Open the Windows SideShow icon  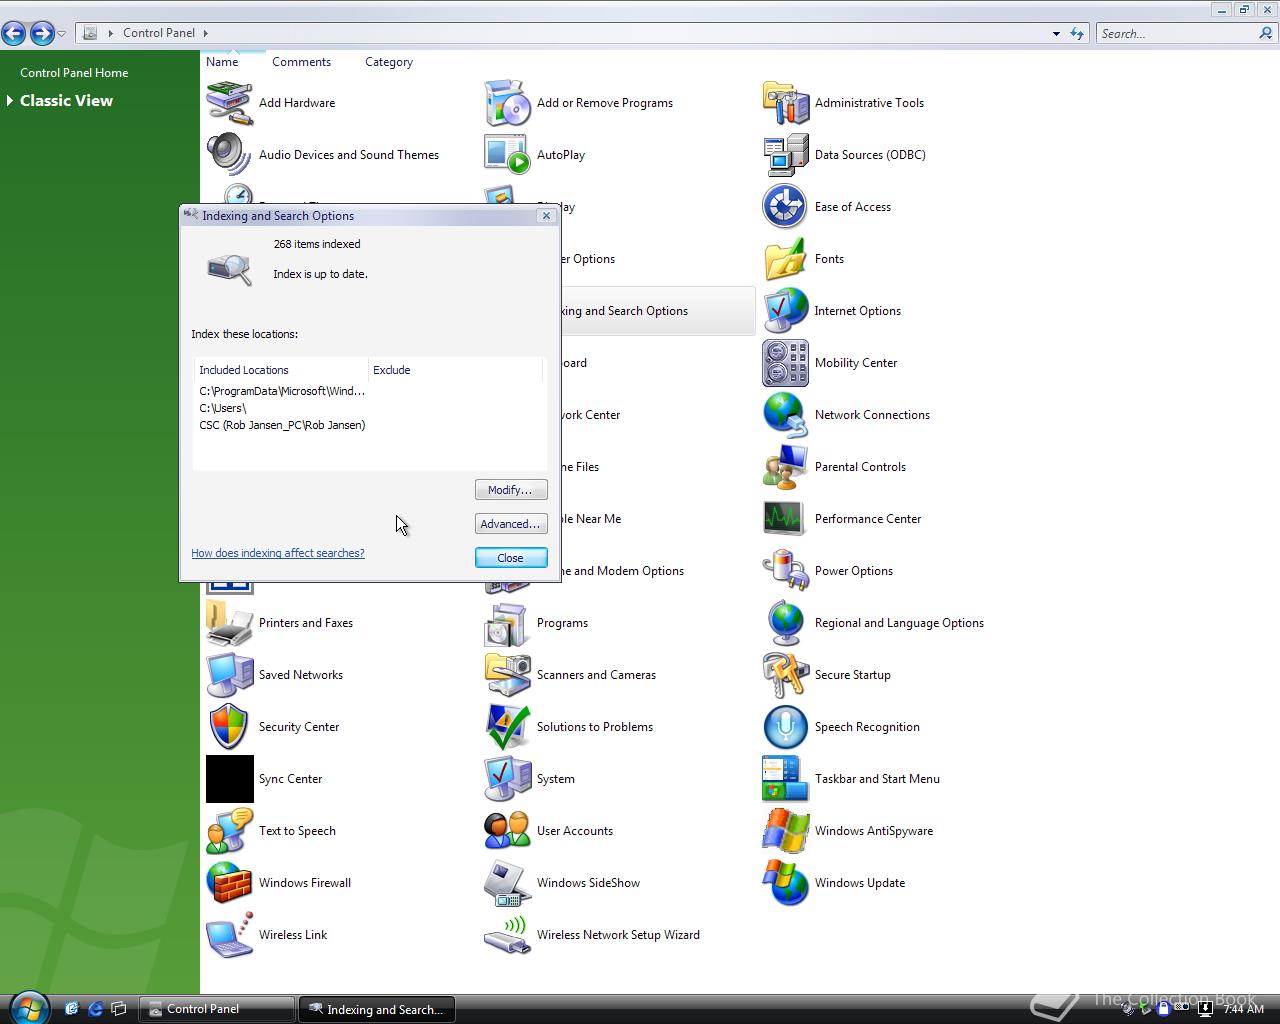click(507, 883)
